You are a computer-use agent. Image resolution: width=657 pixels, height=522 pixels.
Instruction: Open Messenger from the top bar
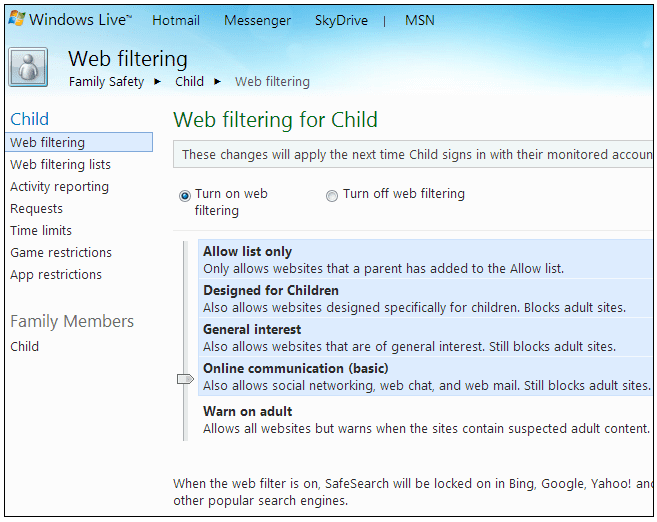tap(257, 20)
